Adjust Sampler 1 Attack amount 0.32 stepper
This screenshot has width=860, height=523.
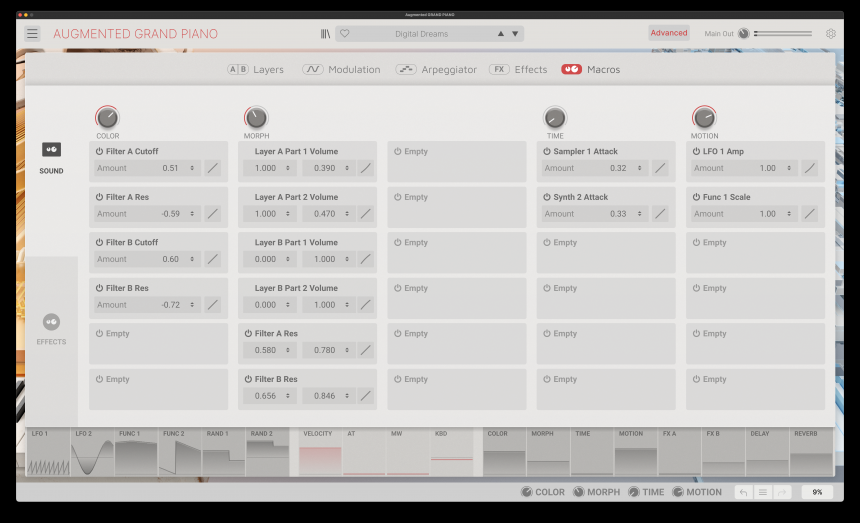pos(640,168)
